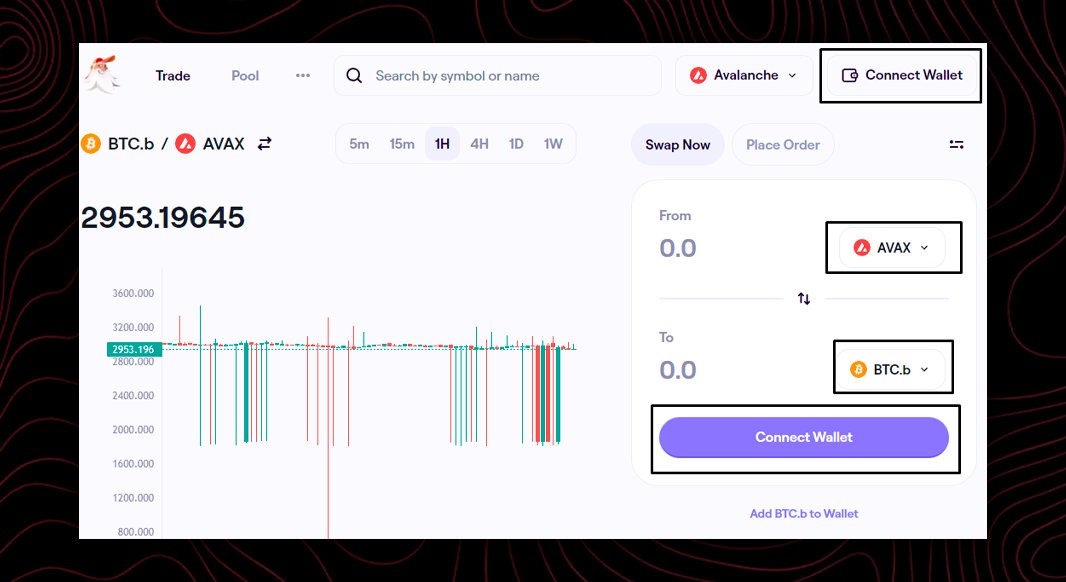This screenshot has width=1066, height=582.
Task: Switch to the Swap Now tab
Action: pos(678,145)
